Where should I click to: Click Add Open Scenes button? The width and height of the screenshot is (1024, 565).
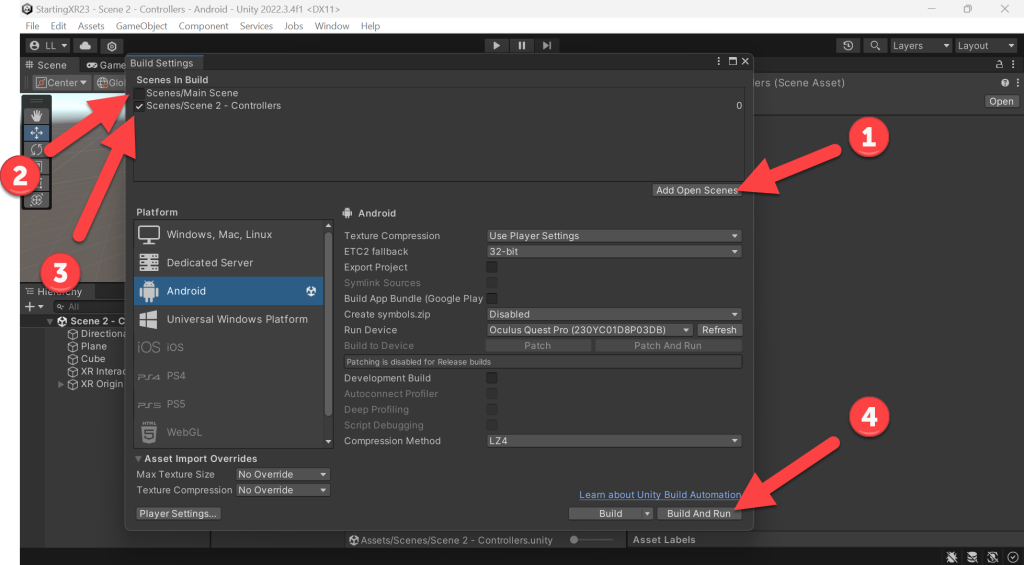tap(697, 190)
